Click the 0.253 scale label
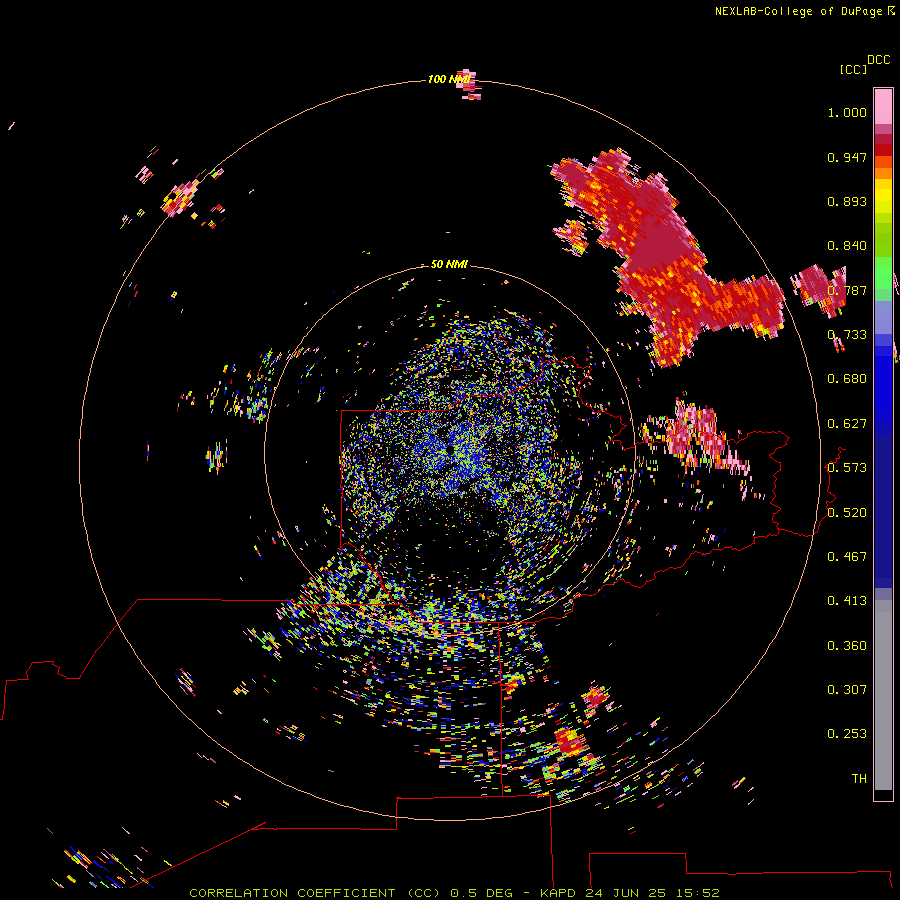900x900 pixels. point(847,734)
